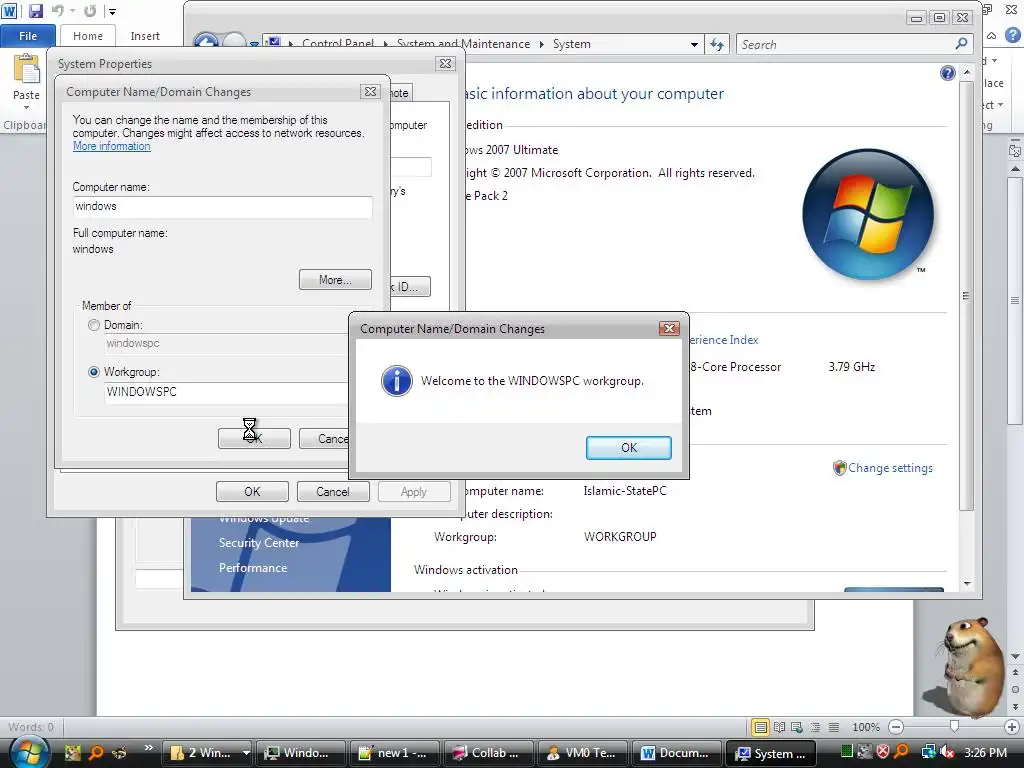Select Print Layout view in Word status bar
The image size is (1024, 768).
pos(760,727)
